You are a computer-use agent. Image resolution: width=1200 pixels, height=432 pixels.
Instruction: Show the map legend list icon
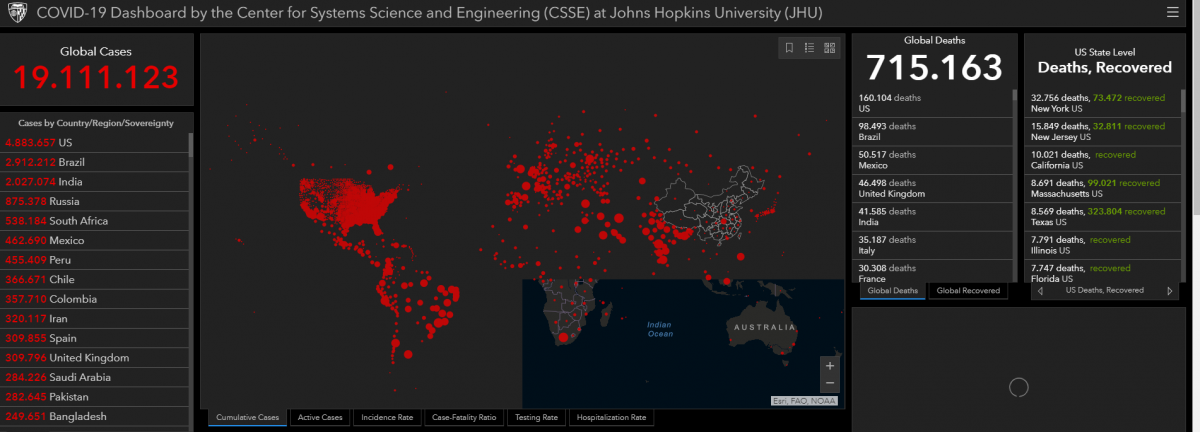pyautogui.click(x=809, y=48)
